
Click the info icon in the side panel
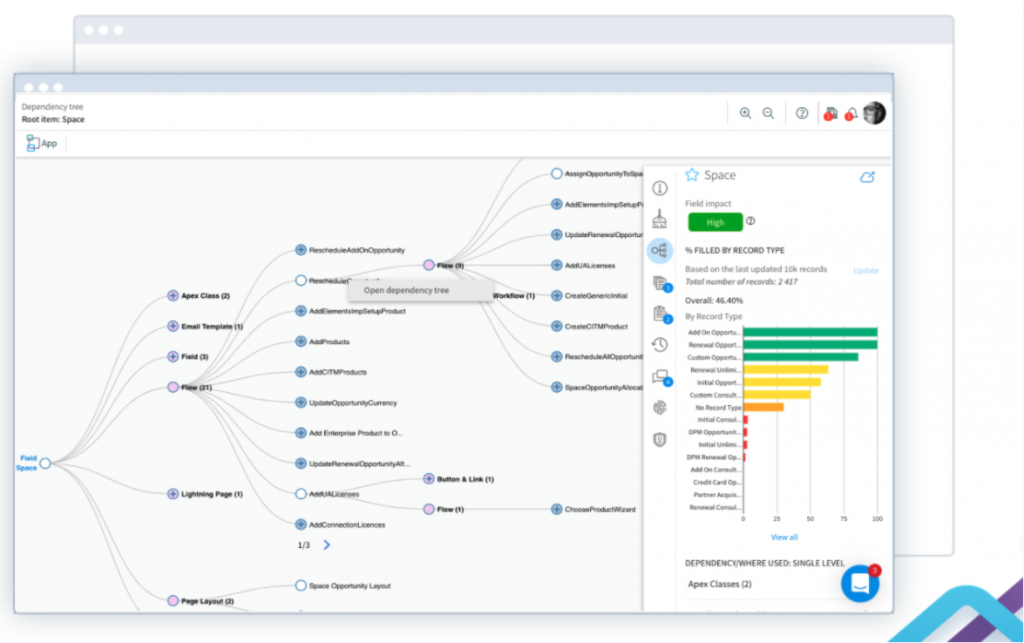[x=660, y=188]
